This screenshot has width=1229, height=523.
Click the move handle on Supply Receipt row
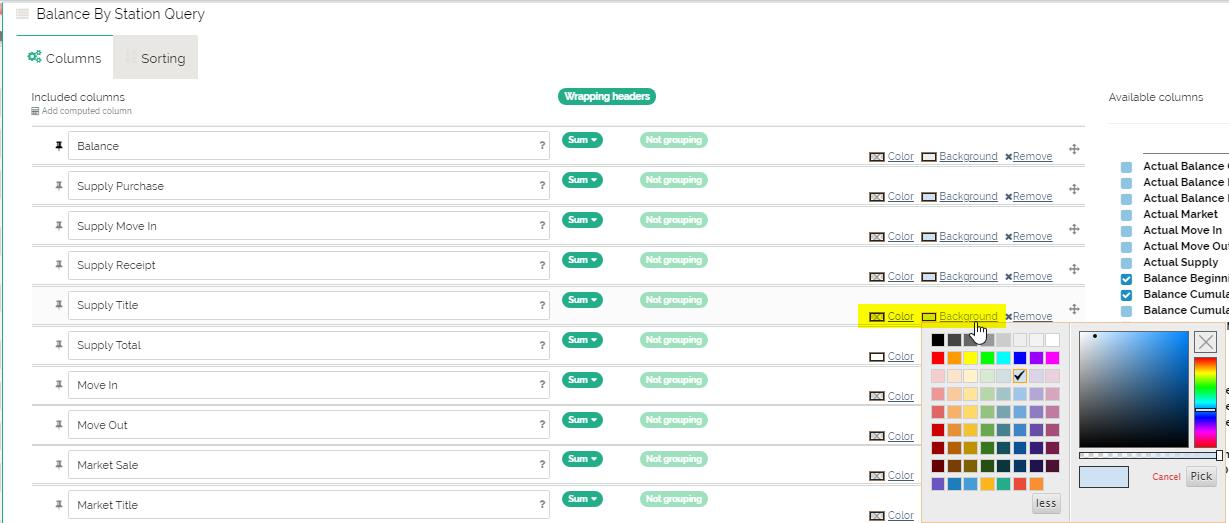(x=1074, y=269)
